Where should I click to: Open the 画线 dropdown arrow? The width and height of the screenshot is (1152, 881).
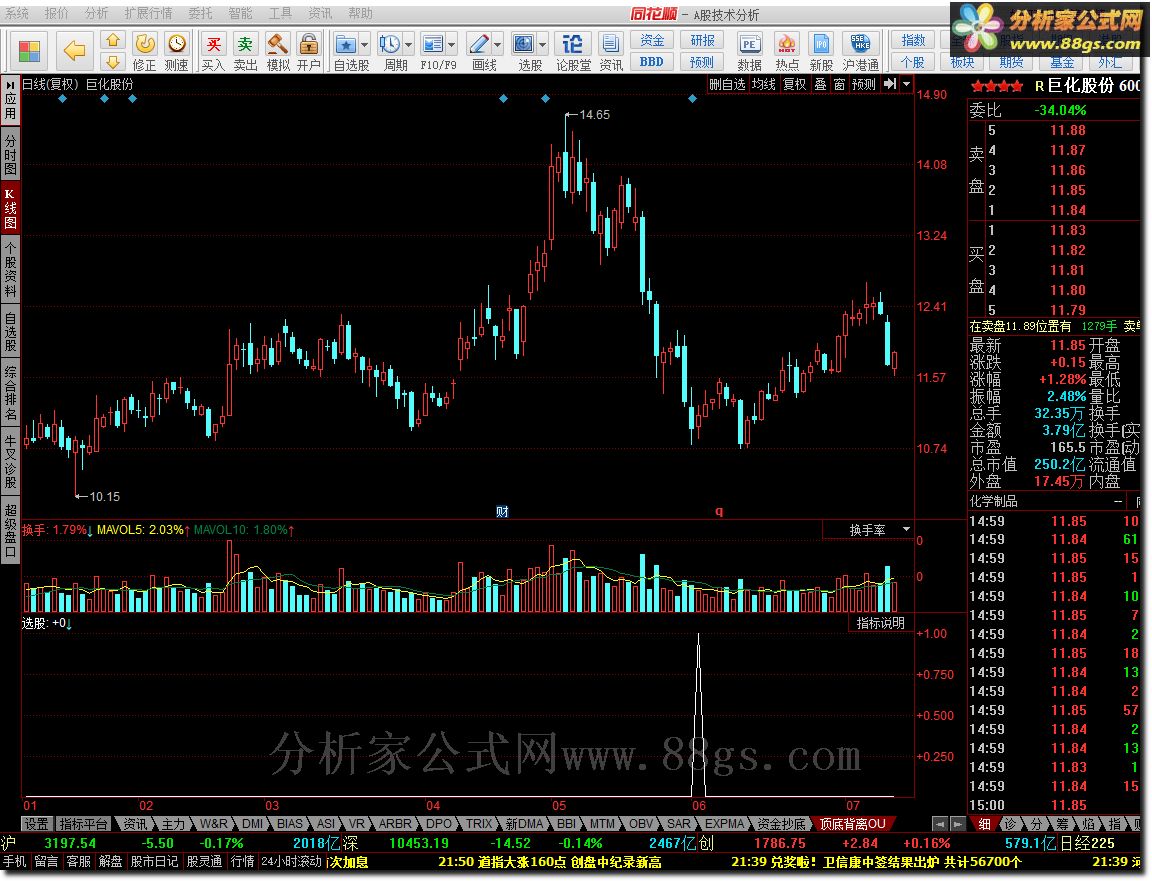(497, 45)
